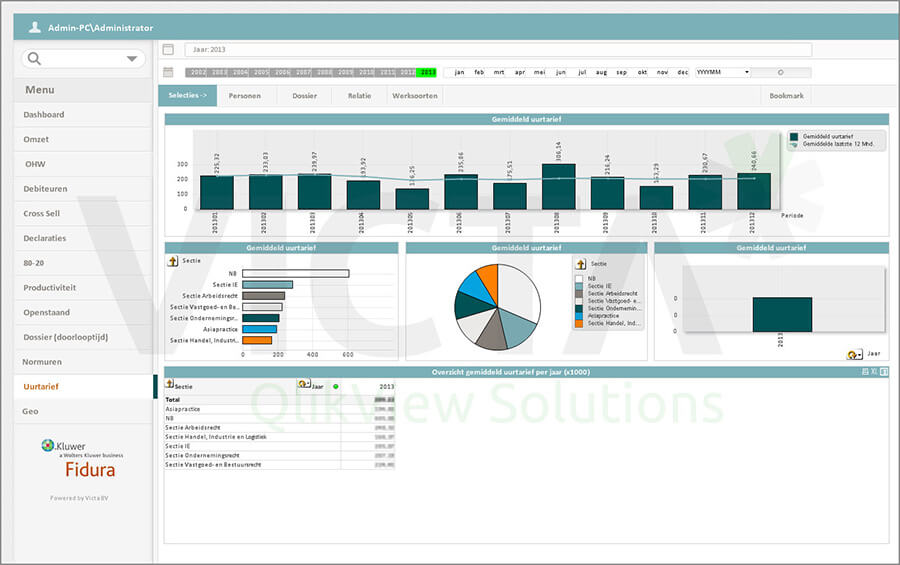
Task: Click the XL export icon in Overzicht caption
Action: click(x=874, y=372)
